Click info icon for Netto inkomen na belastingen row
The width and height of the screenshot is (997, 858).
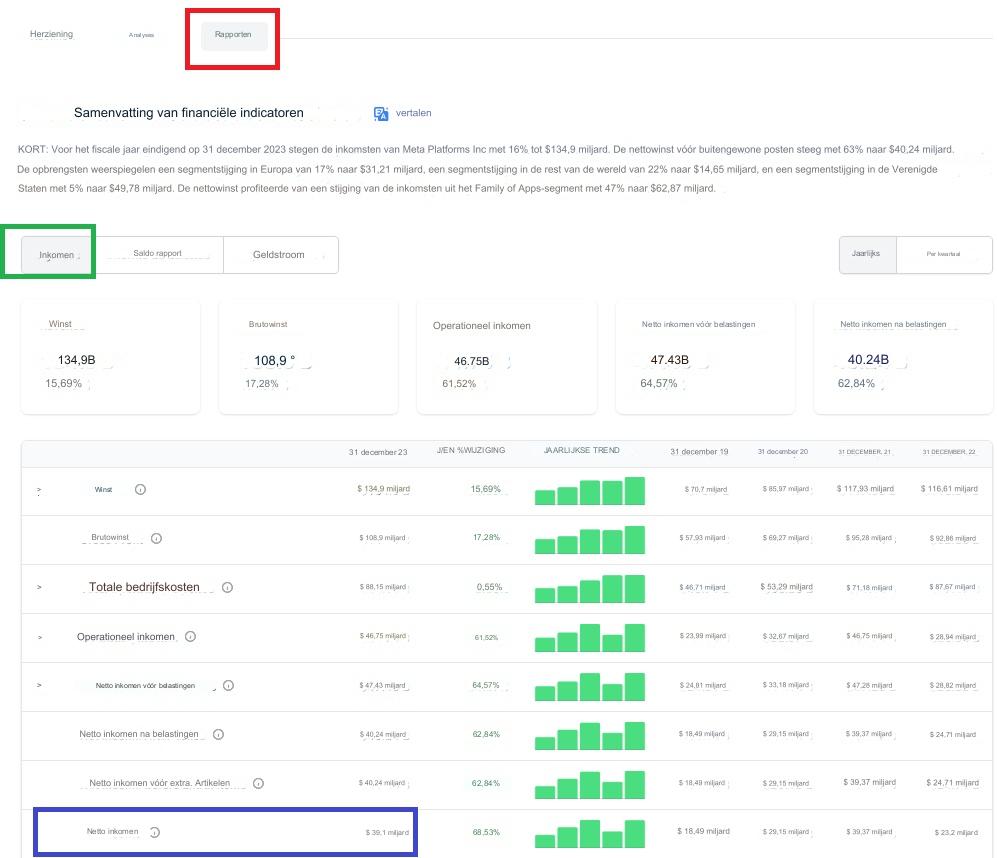(x=218, y=734)
